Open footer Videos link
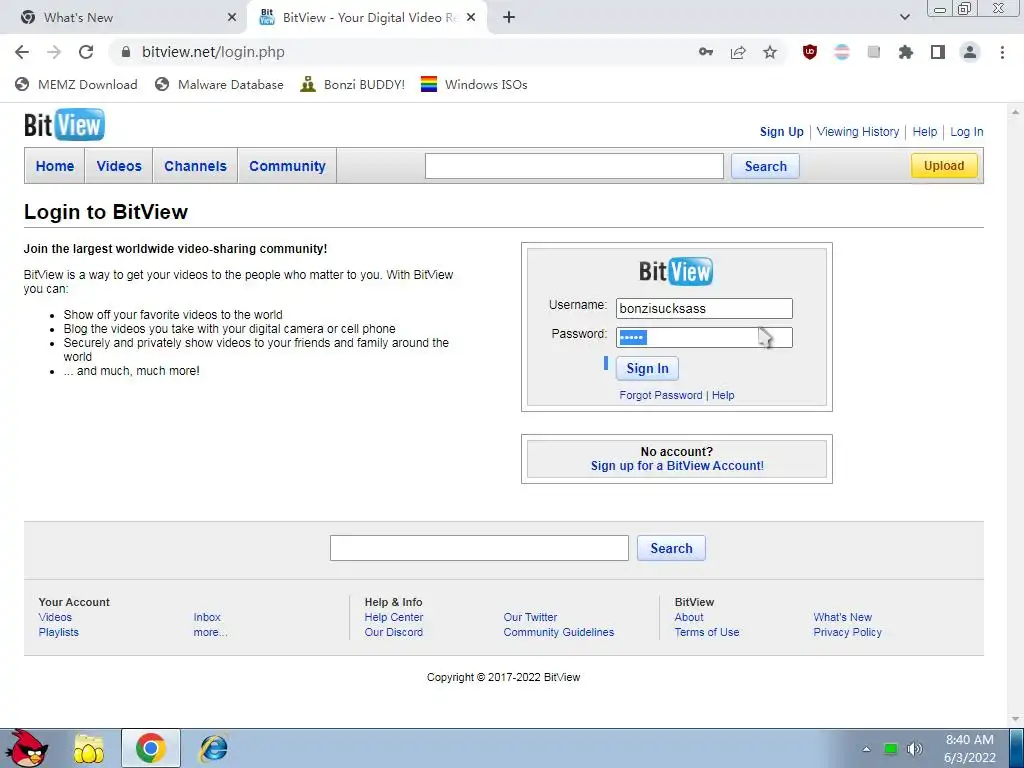The height and width of the screenshot is (768, 1024). 55,617
